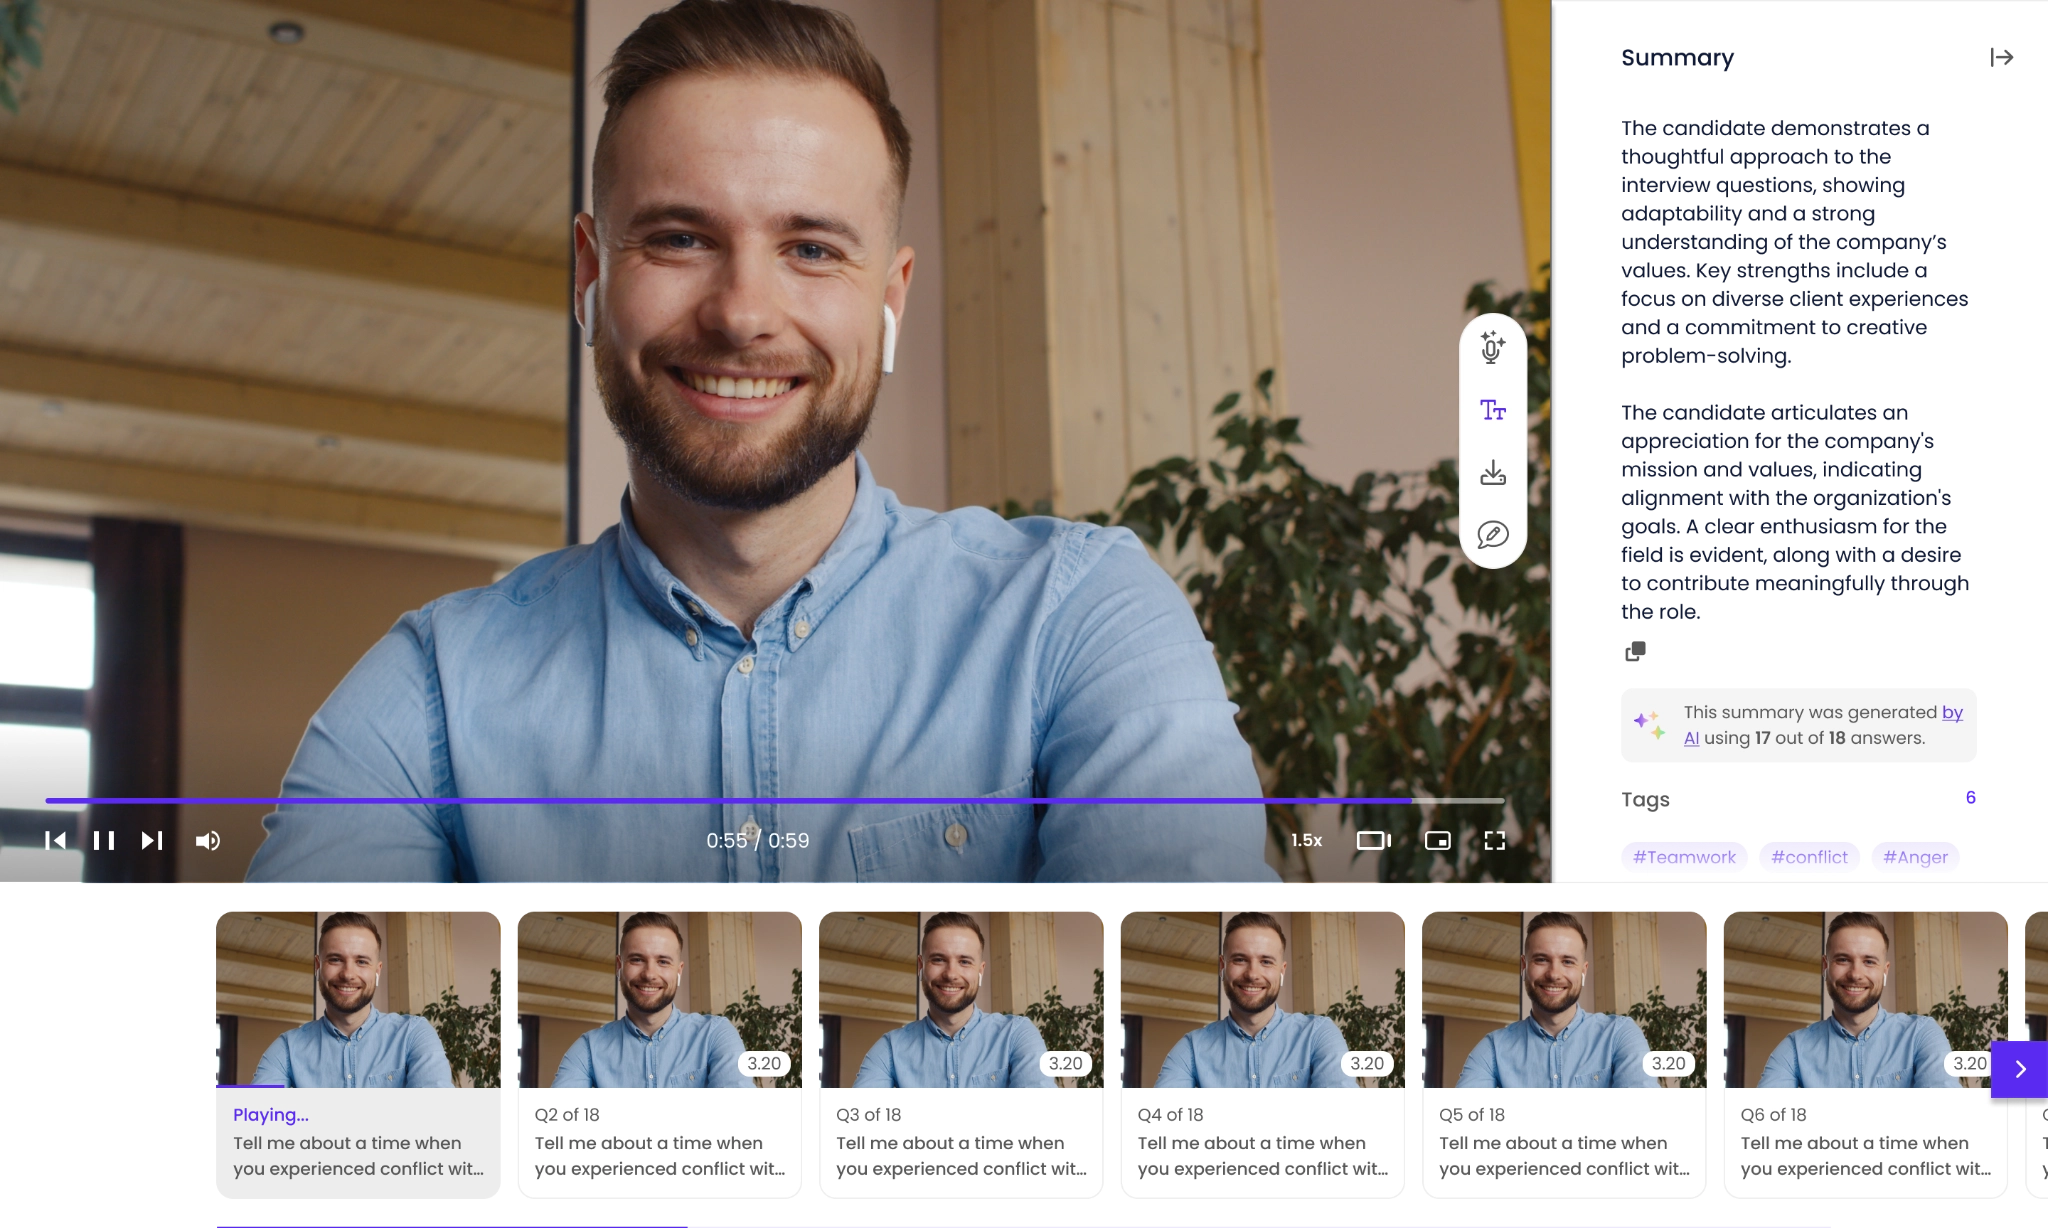The height and width of the screenshot is (1228, 2048).
Task: Click the 3.20 badge on Q4
Action: 1367,1064
